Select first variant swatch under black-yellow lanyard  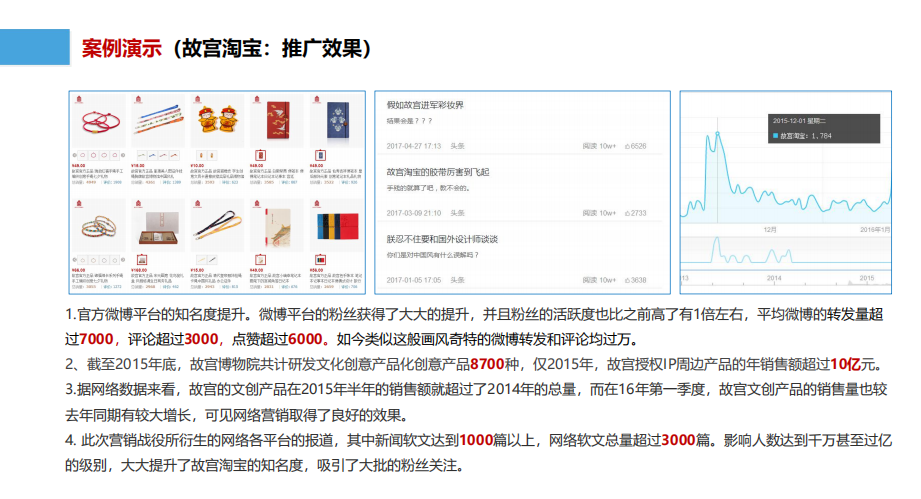click(201, 259)
